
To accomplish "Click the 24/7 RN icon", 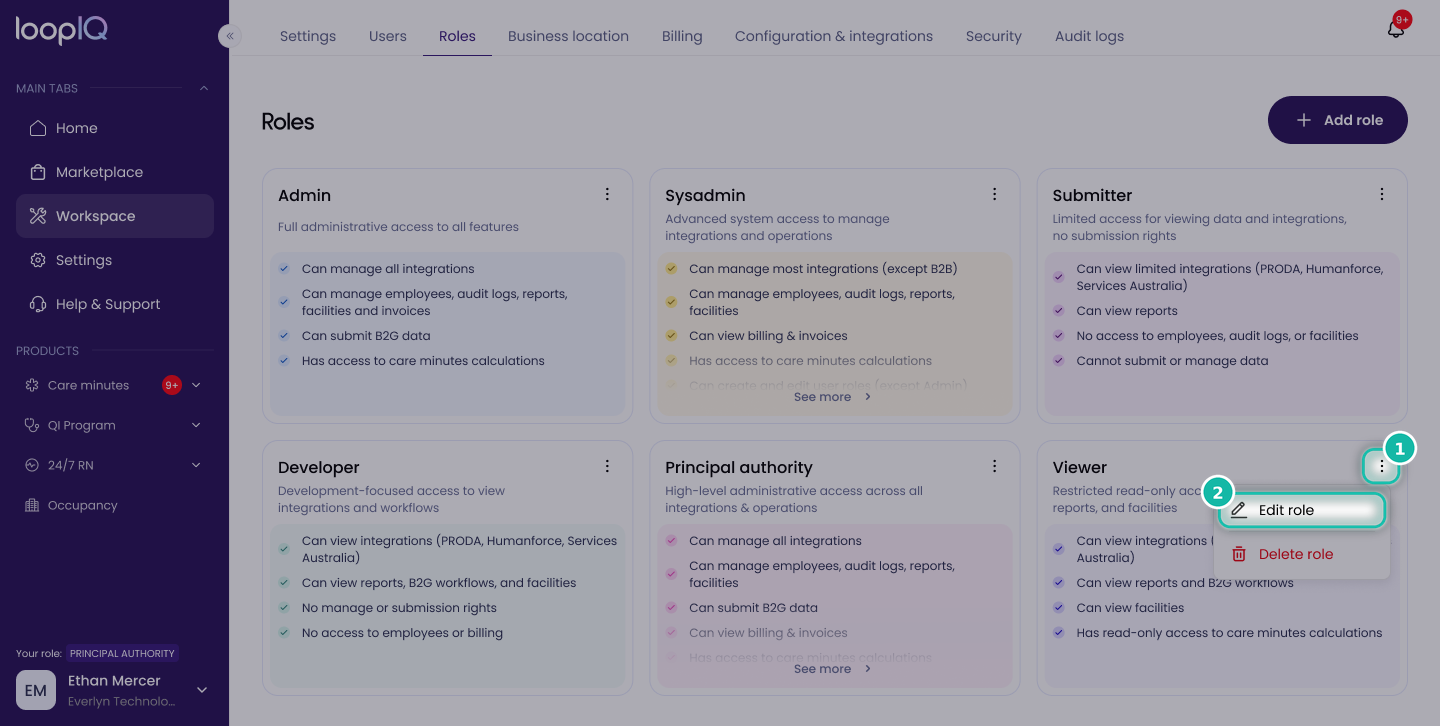I will click(x=32, y=465).
